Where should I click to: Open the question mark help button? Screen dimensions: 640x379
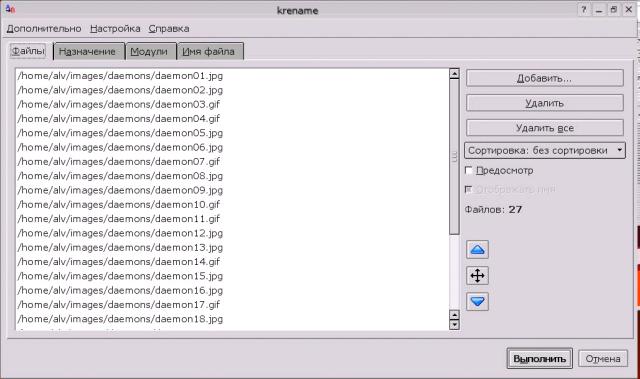pyautogui.click(x=584, y=10)
